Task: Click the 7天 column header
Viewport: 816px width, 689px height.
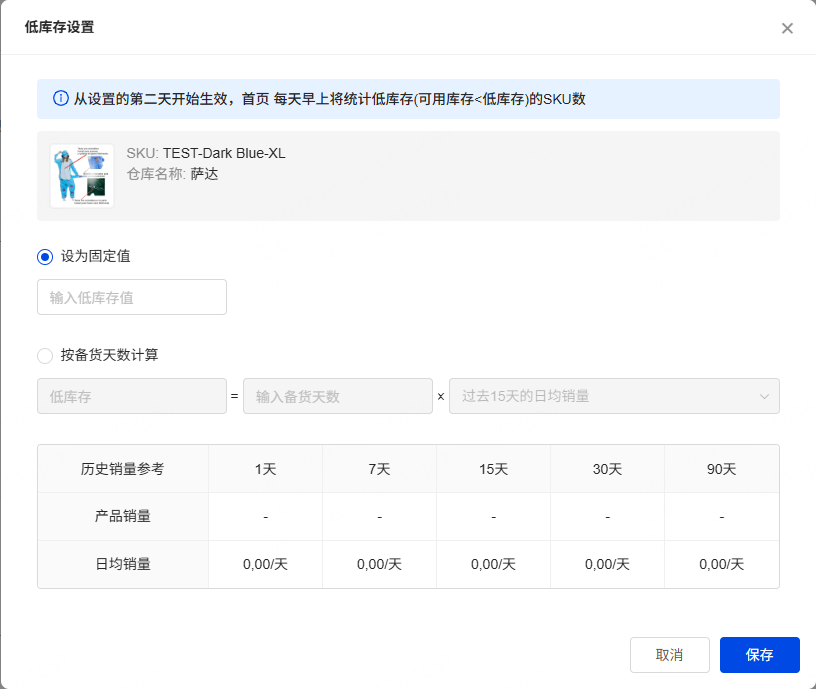Action: click(379, 469)
